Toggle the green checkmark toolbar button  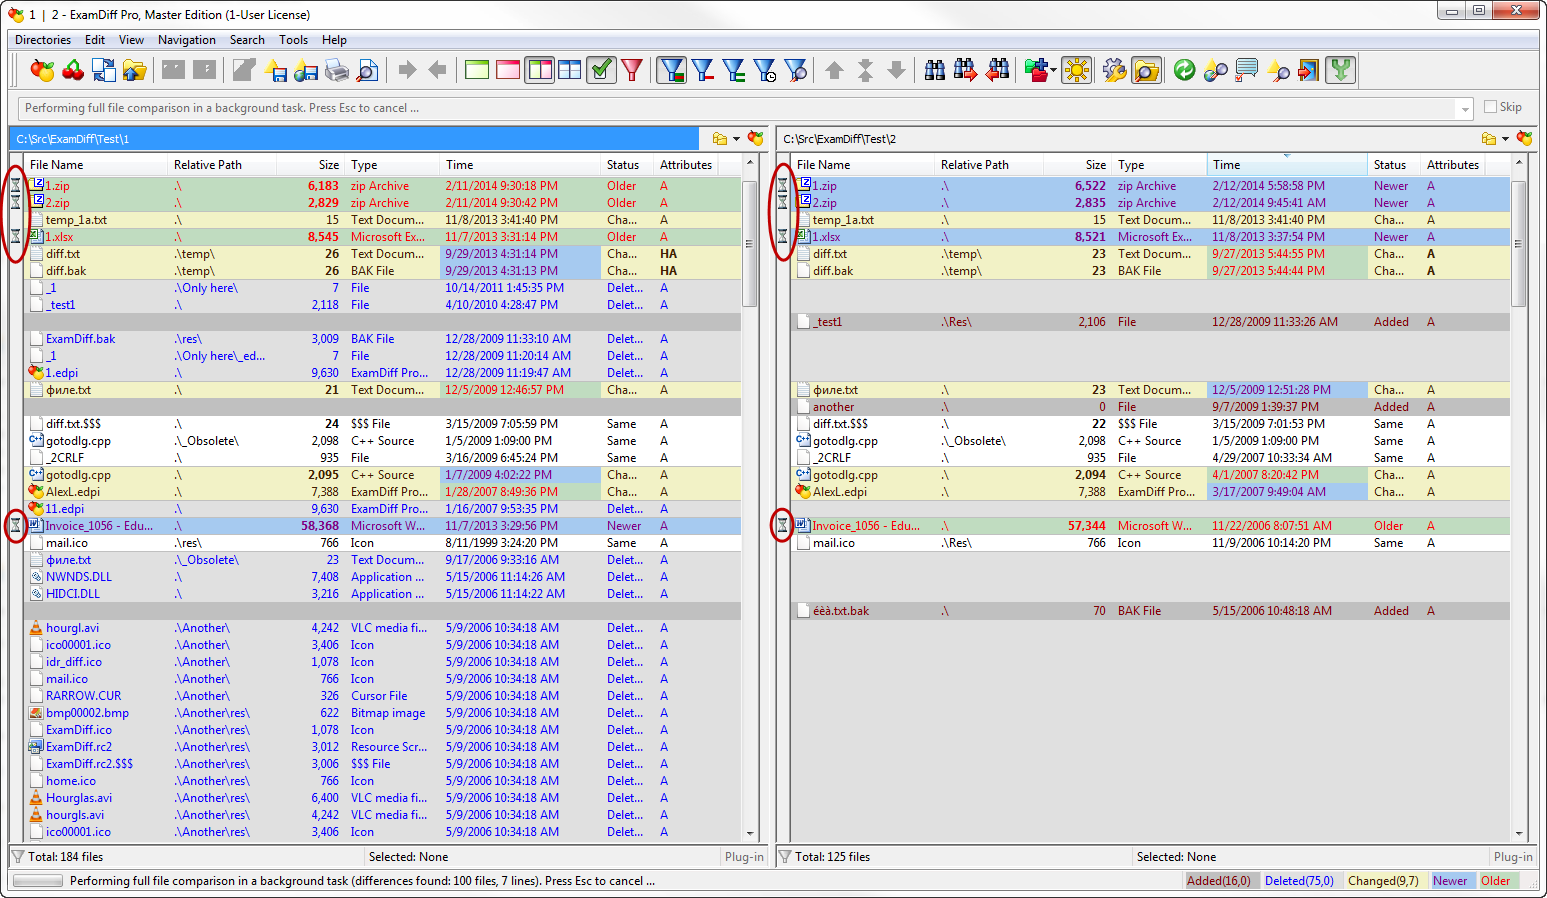601,70
